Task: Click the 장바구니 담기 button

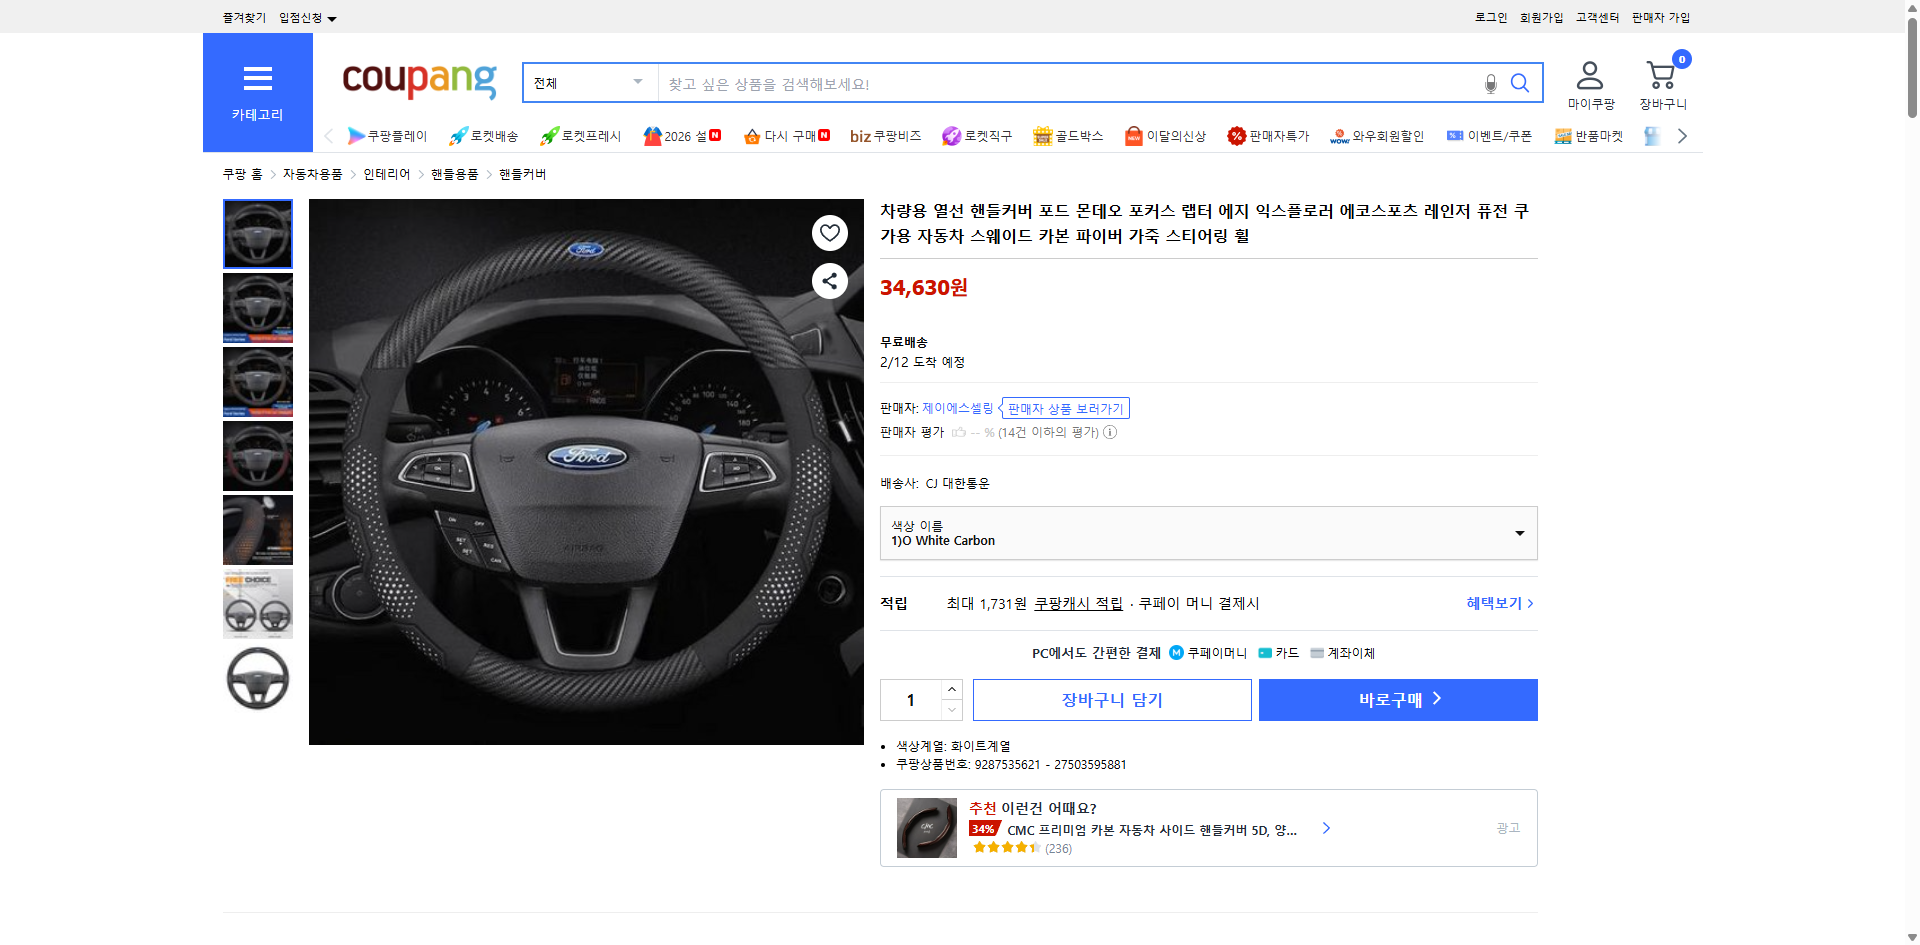Action: point(1111,700)
